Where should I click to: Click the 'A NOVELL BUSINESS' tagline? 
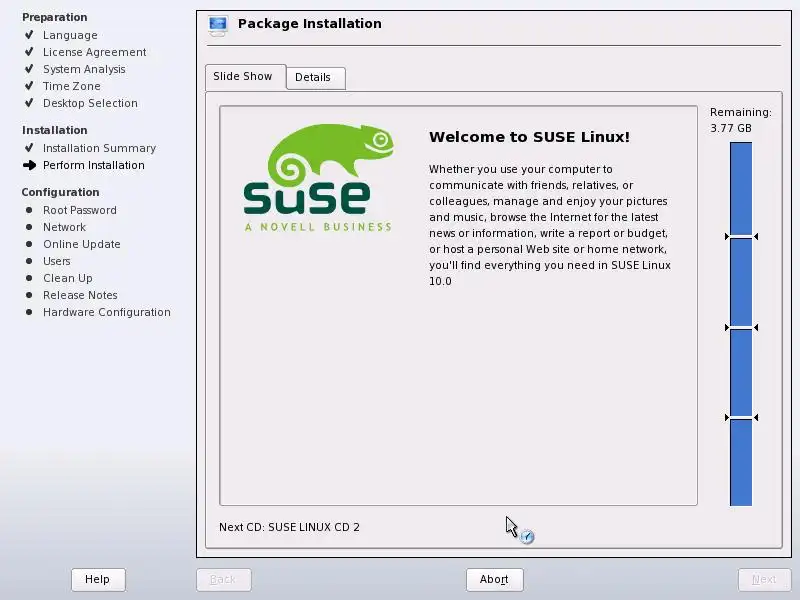[318, 227]
